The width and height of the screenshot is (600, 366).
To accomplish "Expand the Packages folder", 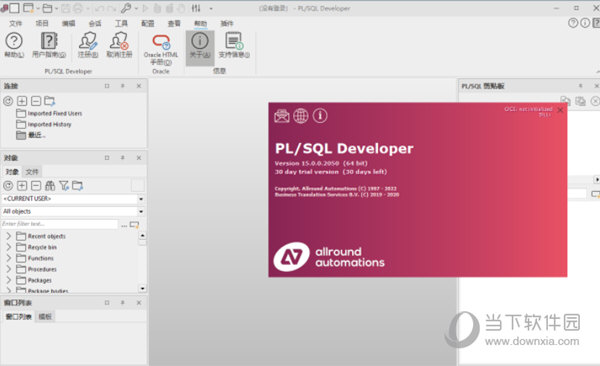I will 8,280.
